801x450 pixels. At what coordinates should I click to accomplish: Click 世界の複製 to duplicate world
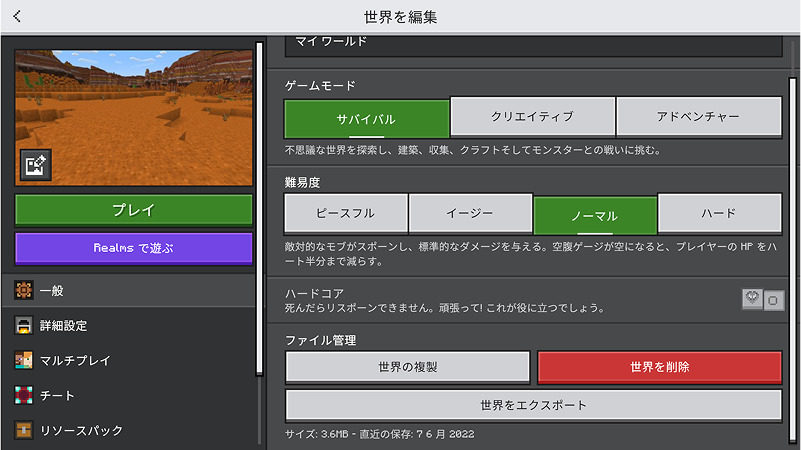(x=408, y=367)
